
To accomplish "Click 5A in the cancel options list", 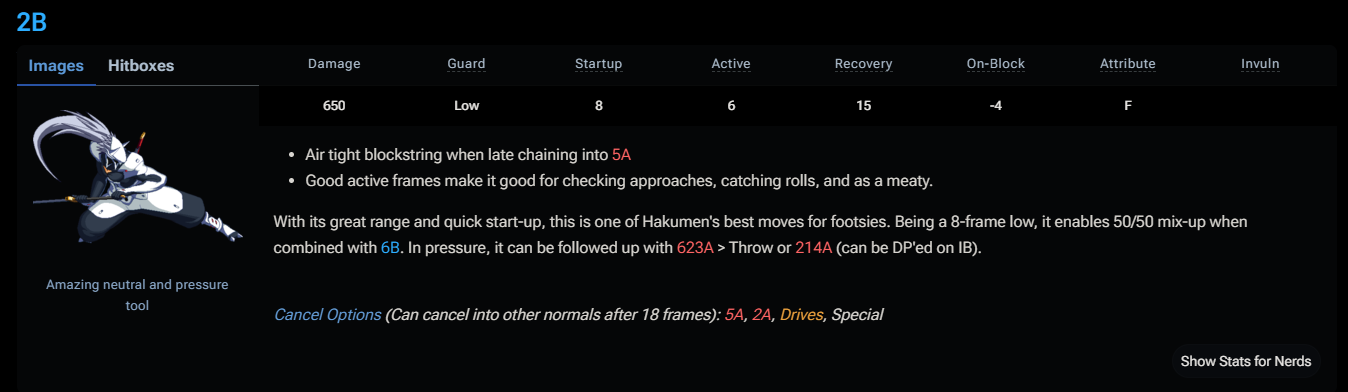I will coord(735,315).
